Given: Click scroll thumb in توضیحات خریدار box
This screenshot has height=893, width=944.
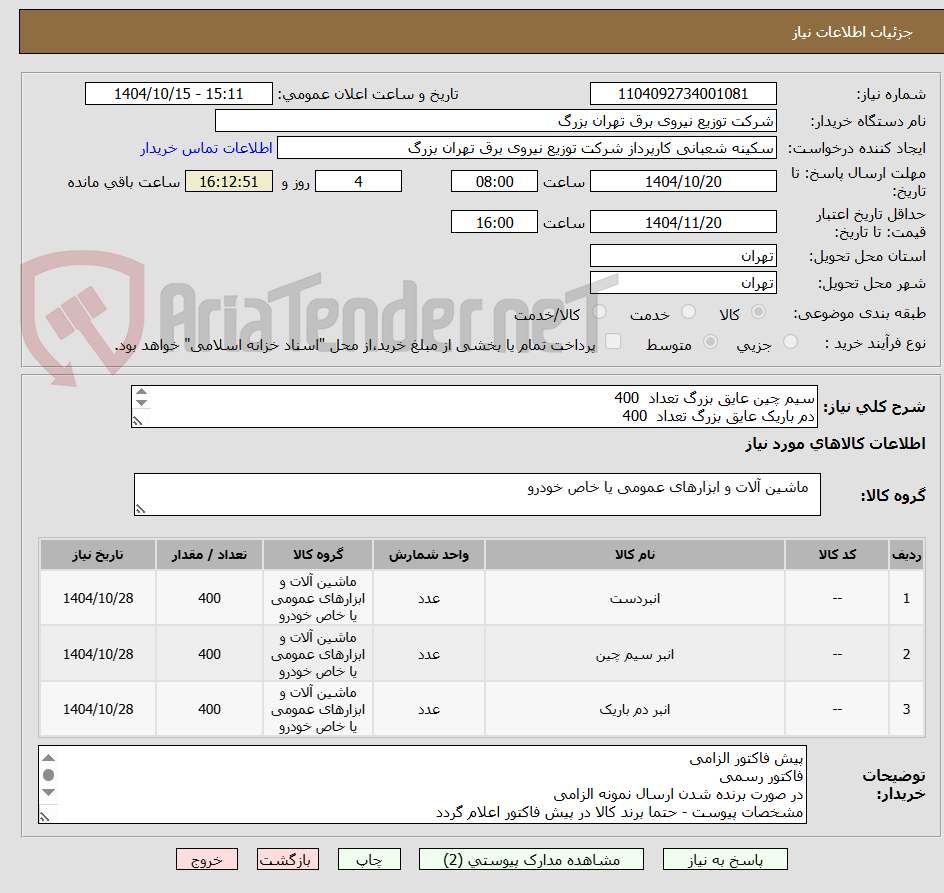Looking at the screenshot, I should click(49, 775).
